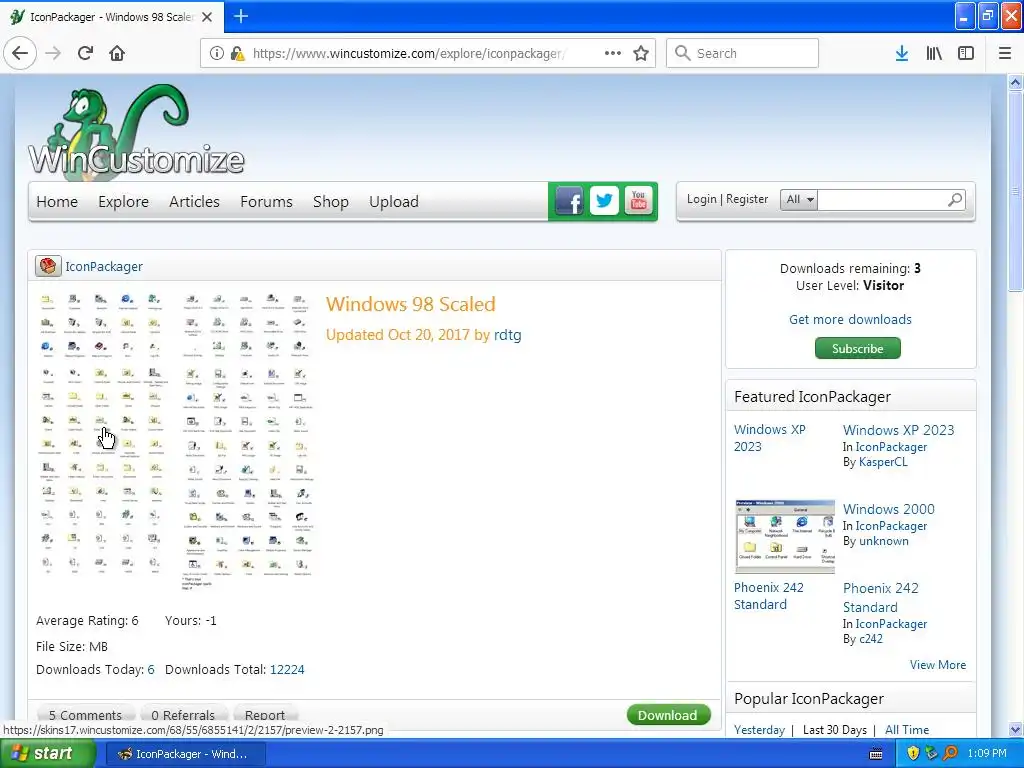Open the Library bookshelf icon
This screenshot has width=1024, height=768.
click(934, 53)
